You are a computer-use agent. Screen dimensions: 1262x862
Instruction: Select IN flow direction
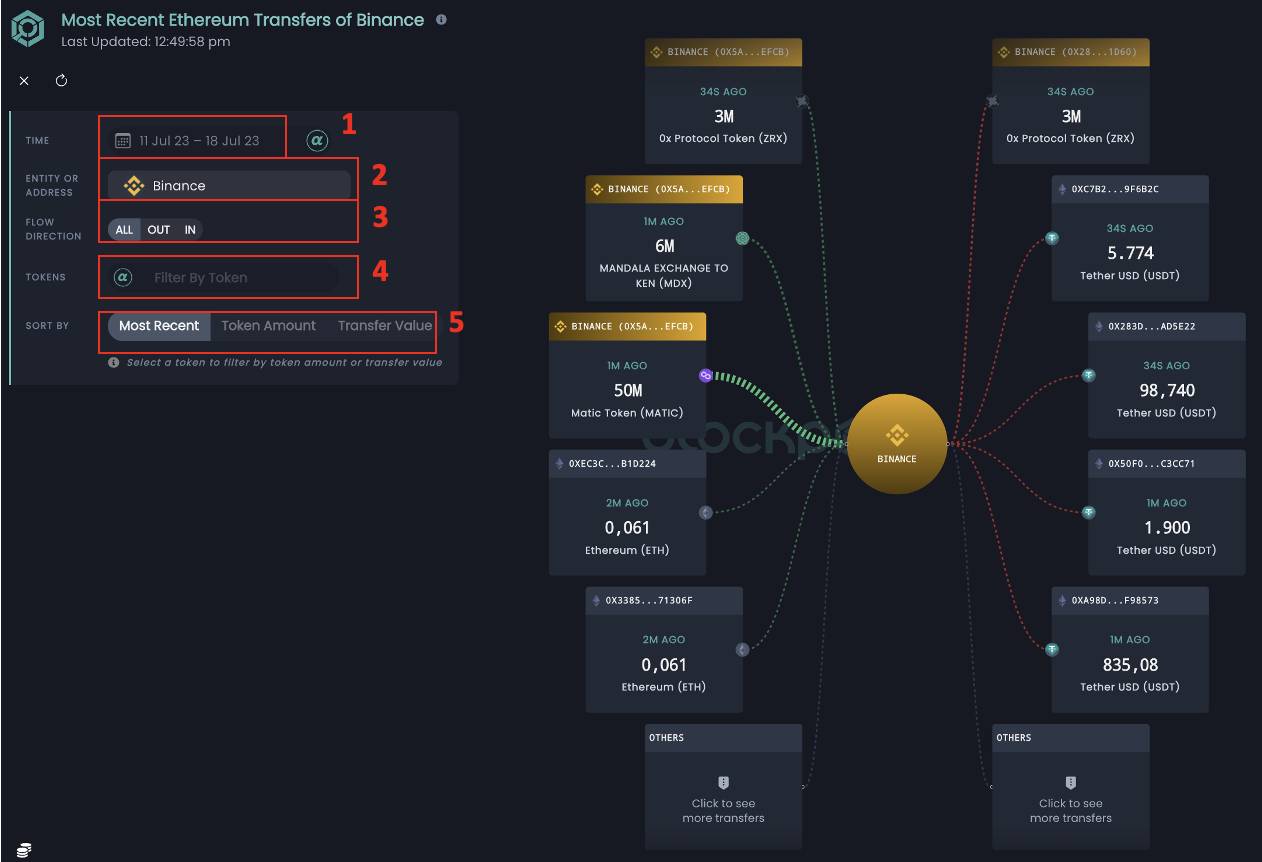[x=190, y=230]
